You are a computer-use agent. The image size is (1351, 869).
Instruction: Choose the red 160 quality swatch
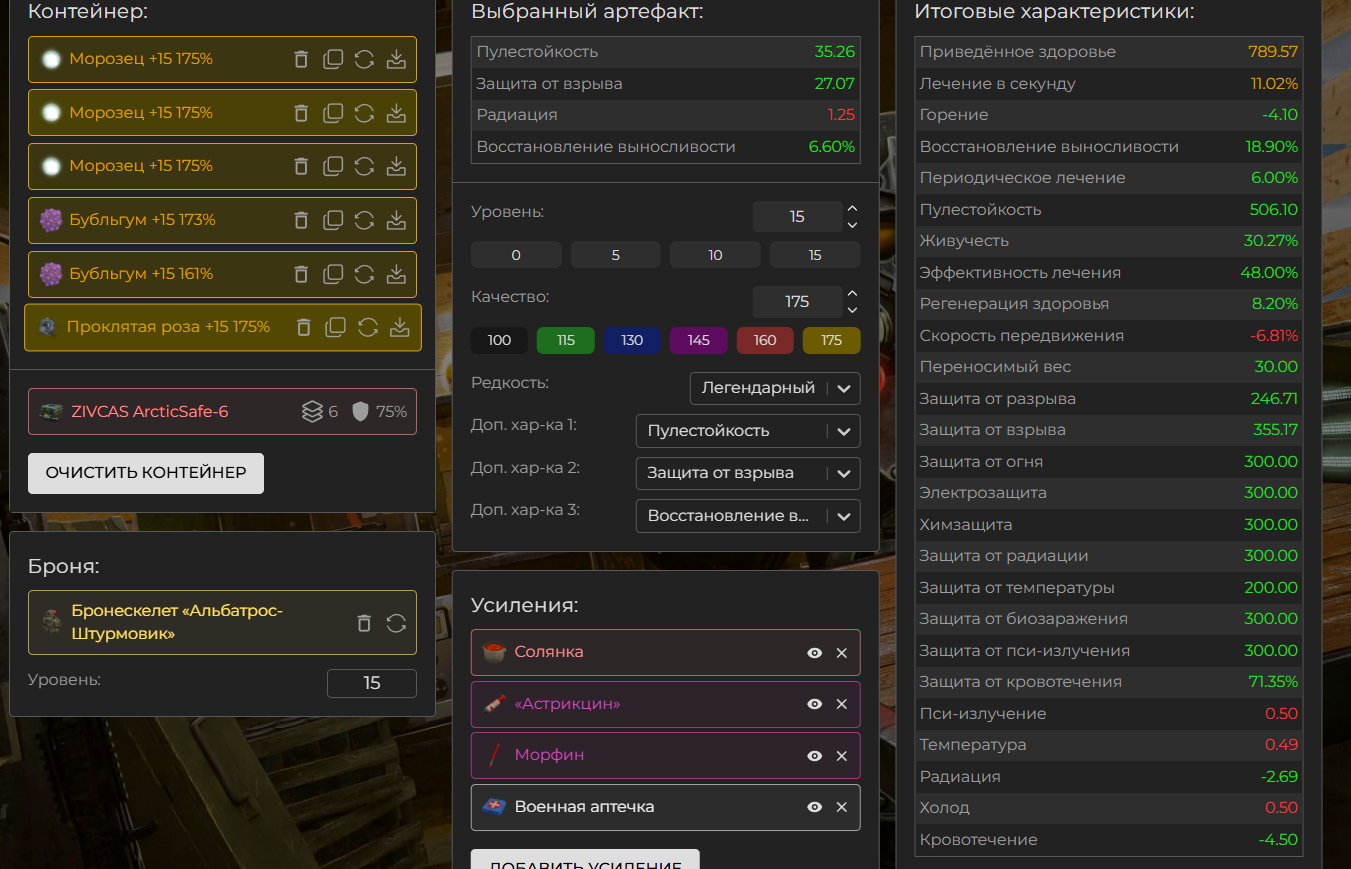(x=764, y=340)
